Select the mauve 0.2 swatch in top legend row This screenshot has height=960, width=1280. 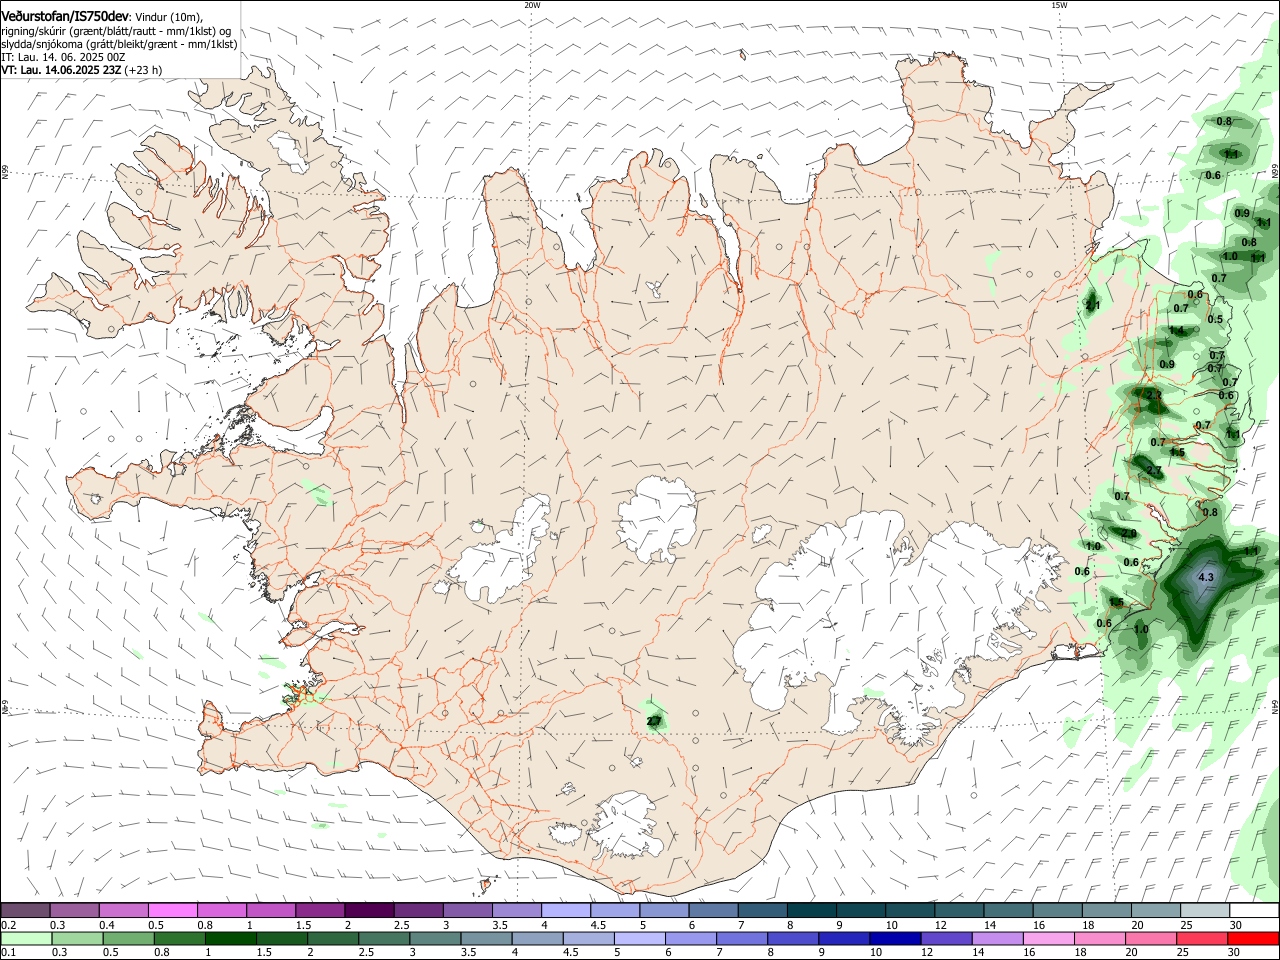[x=25, y=911]
